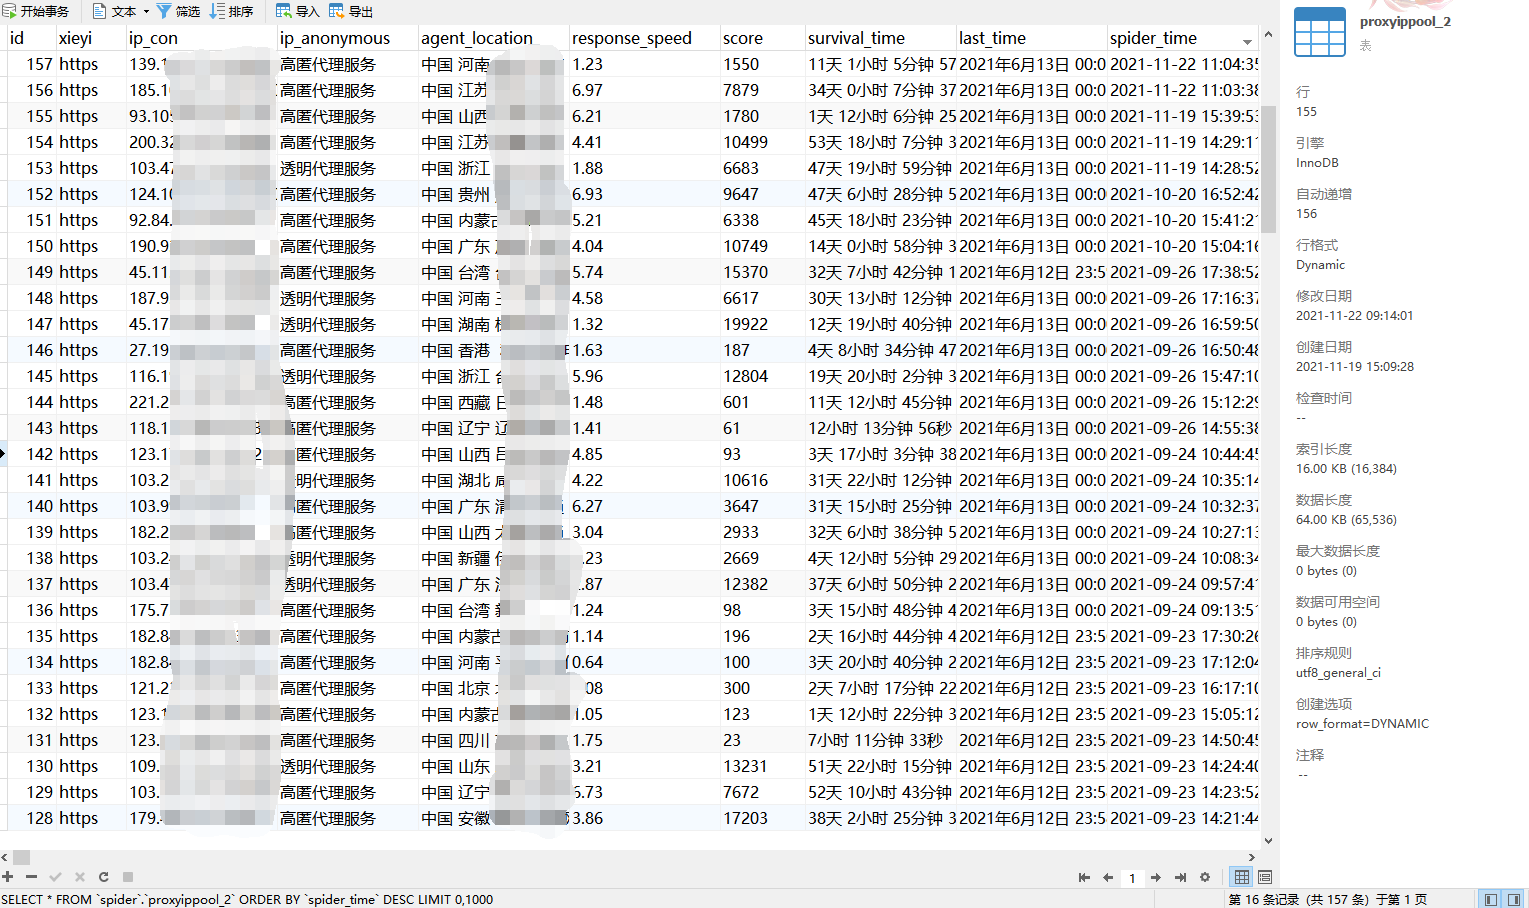Click the Sort (排序) icon
Viewport: 1529px width, 908px height.
[217, 11]
